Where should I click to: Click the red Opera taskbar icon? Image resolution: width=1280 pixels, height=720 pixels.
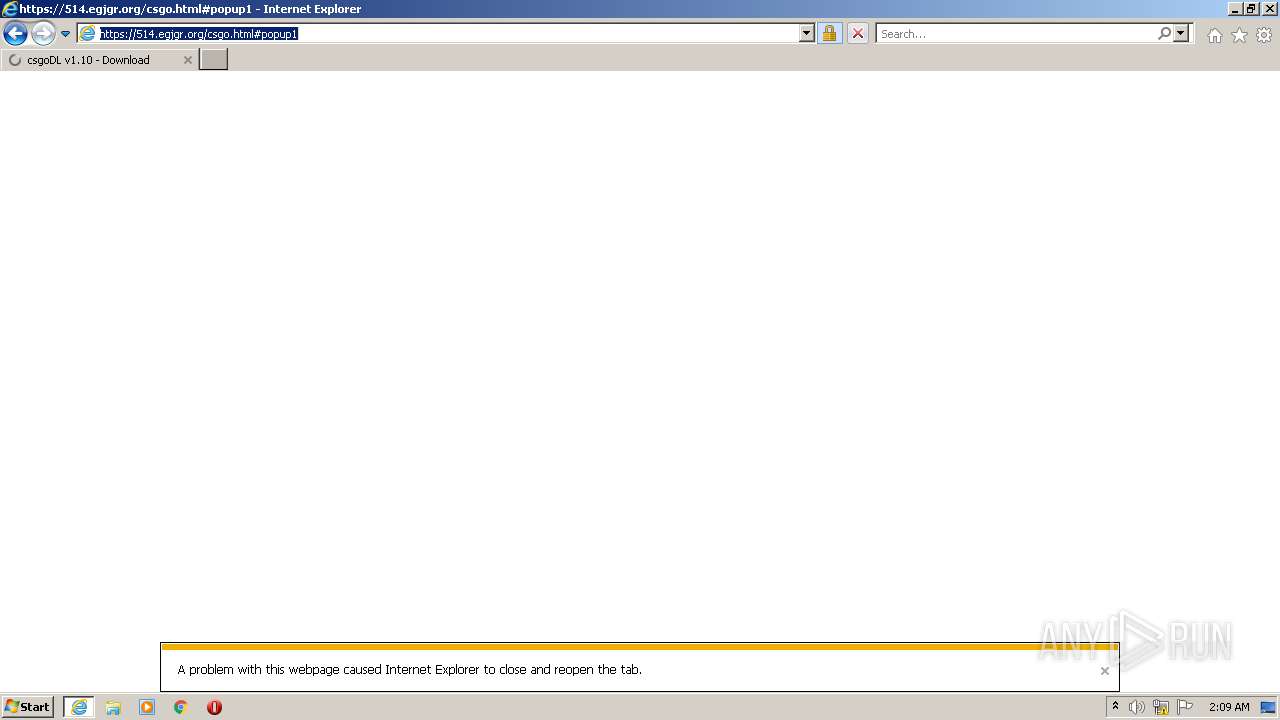coord(214,707)
